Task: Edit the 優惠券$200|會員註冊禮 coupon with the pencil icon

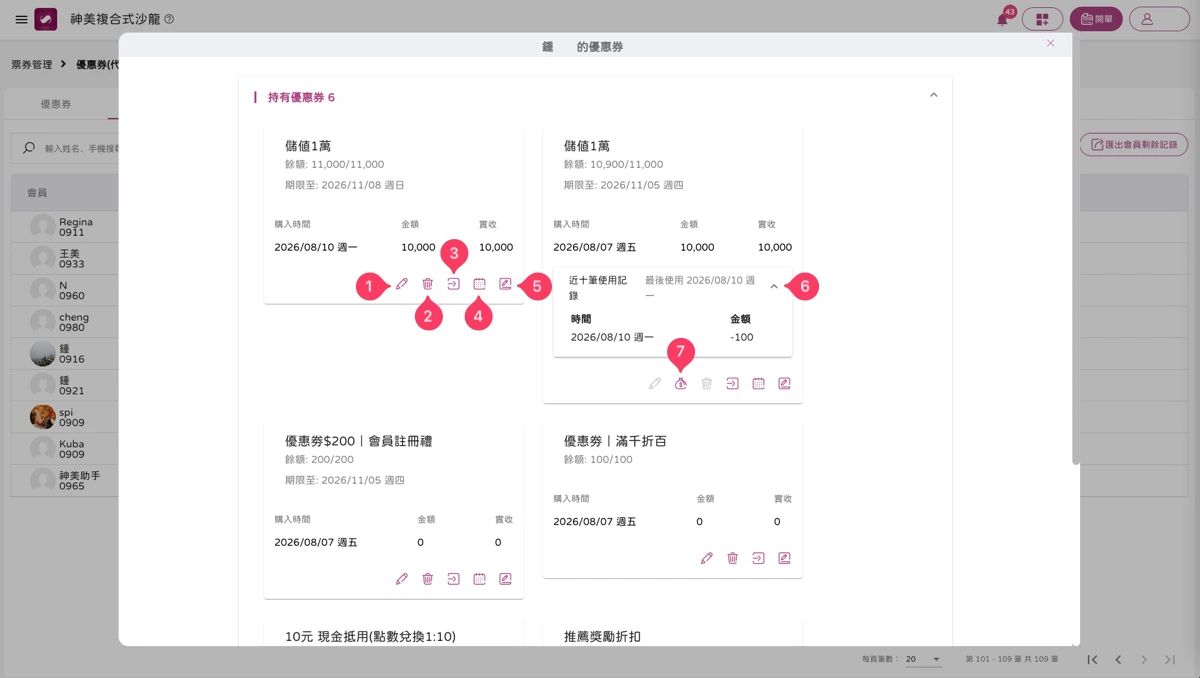Action: [x=402, y=578]
